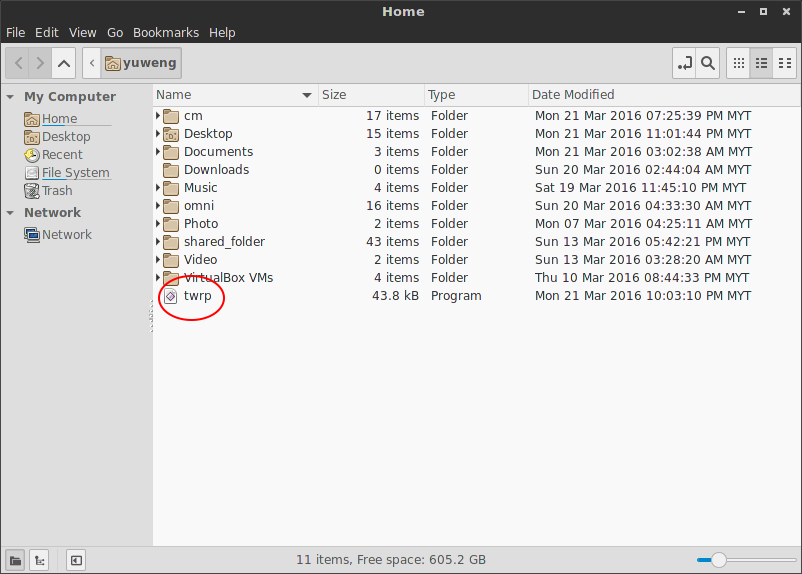Select the omni folder icon
Screen dimensions: 802x574
pos(171,206)
